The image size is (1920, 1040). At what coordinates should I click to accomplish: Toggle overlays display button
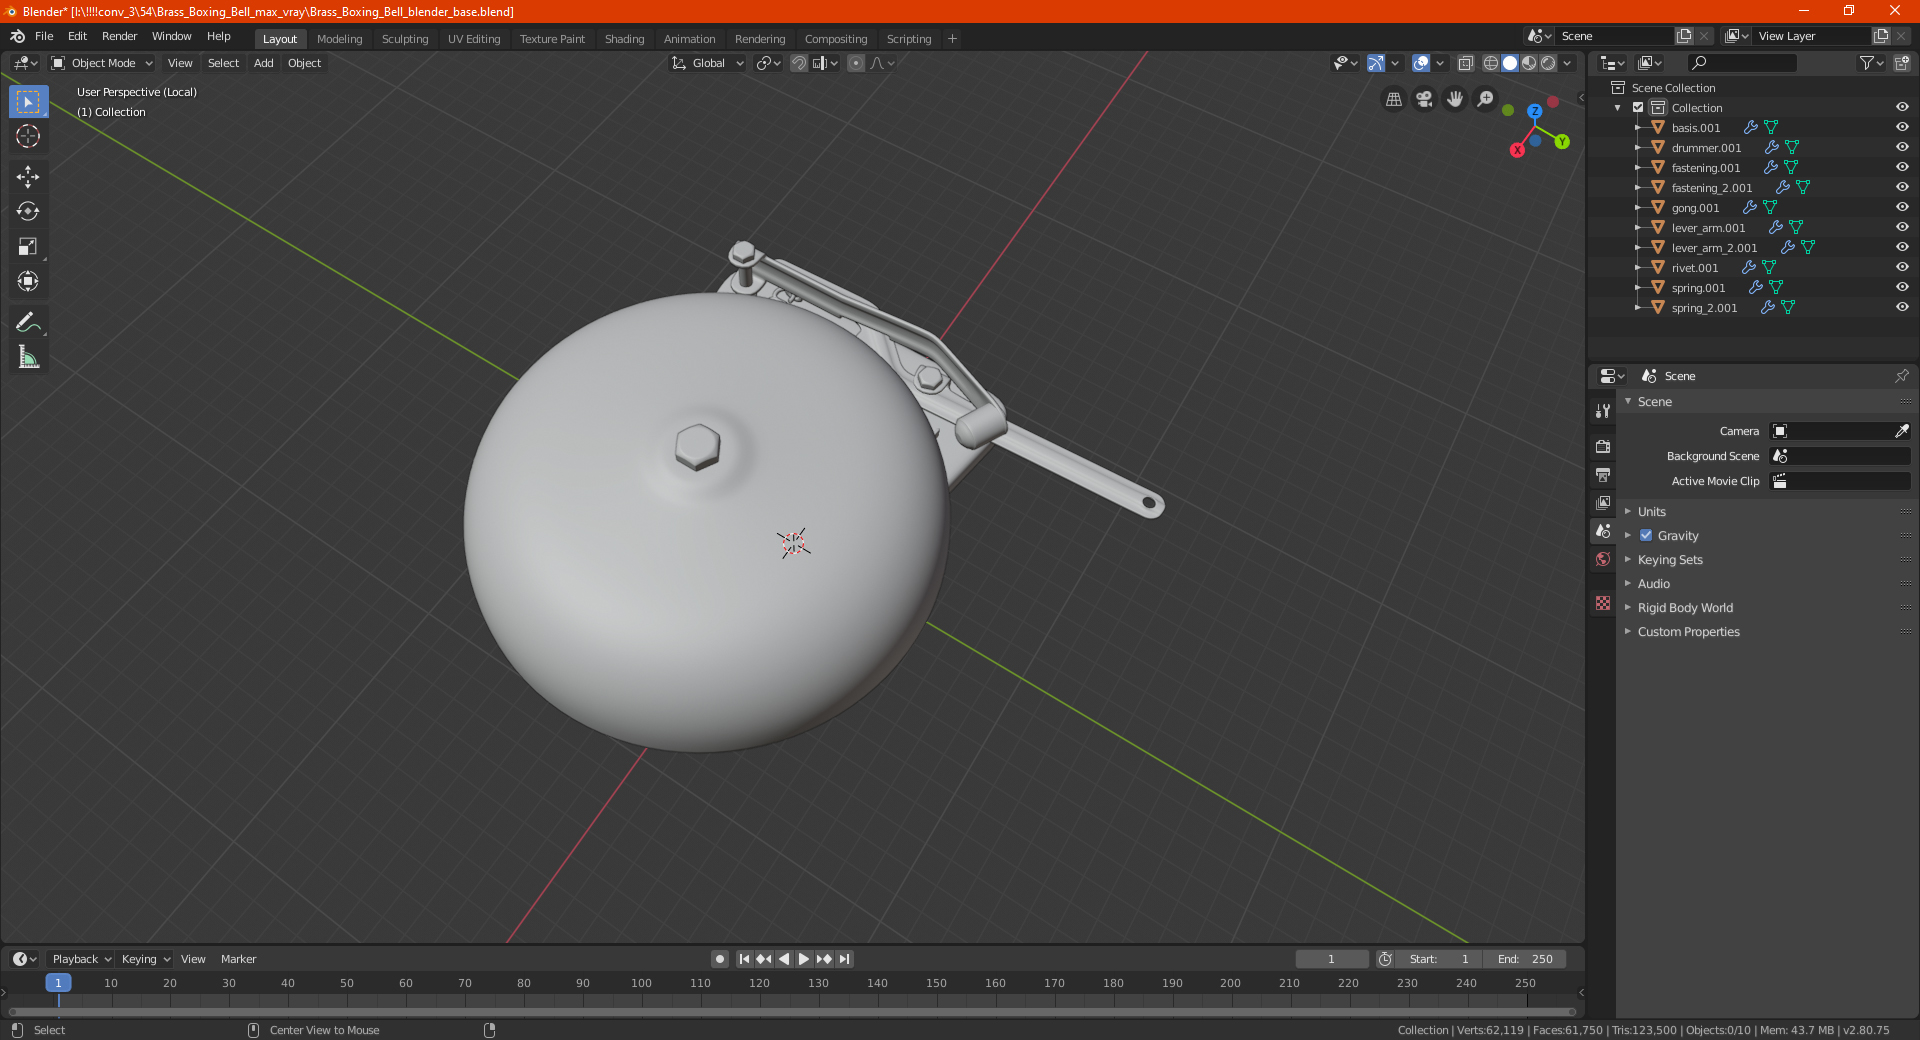1420,63
